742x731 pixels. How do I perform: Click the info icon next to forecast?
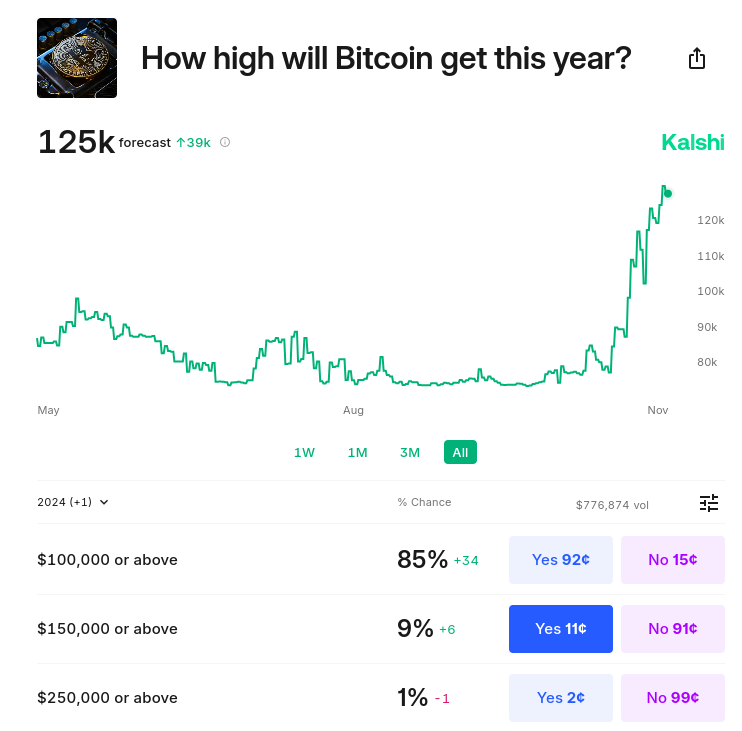point(225,142)
